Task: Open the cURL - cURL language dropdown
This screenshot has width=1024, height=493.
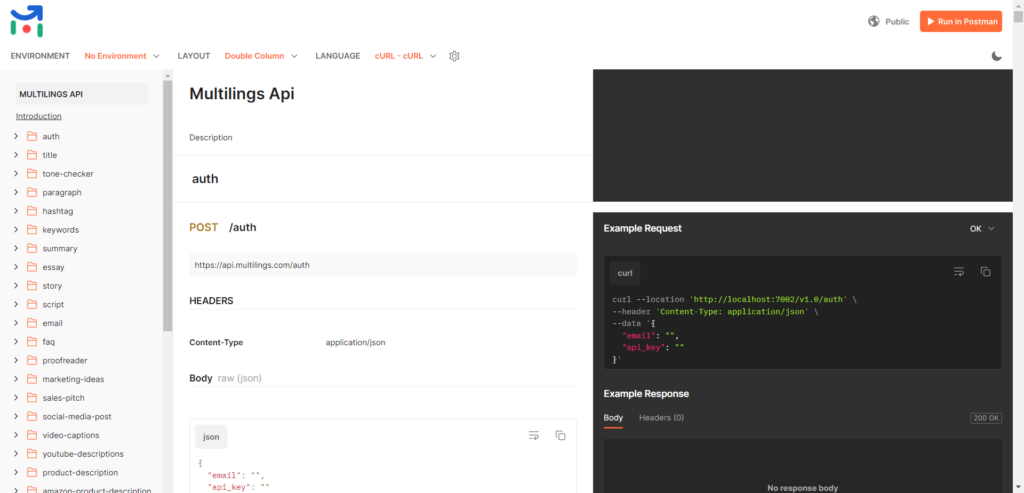Action: (x=406, y=56)
